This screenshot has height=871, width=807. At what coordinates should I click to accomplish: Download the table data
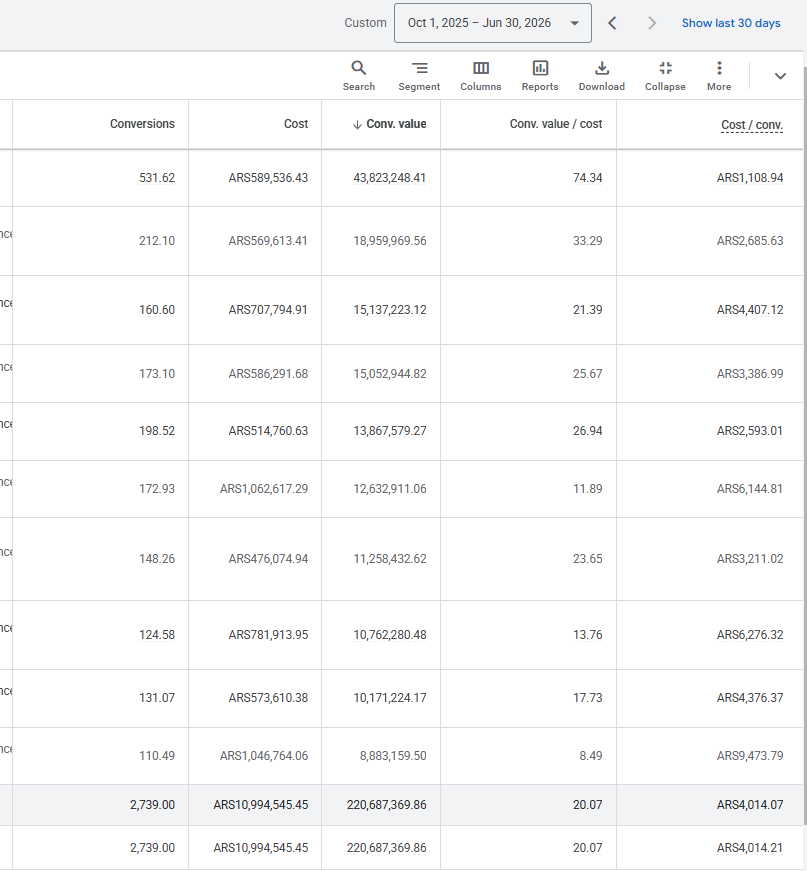point(602,76)
